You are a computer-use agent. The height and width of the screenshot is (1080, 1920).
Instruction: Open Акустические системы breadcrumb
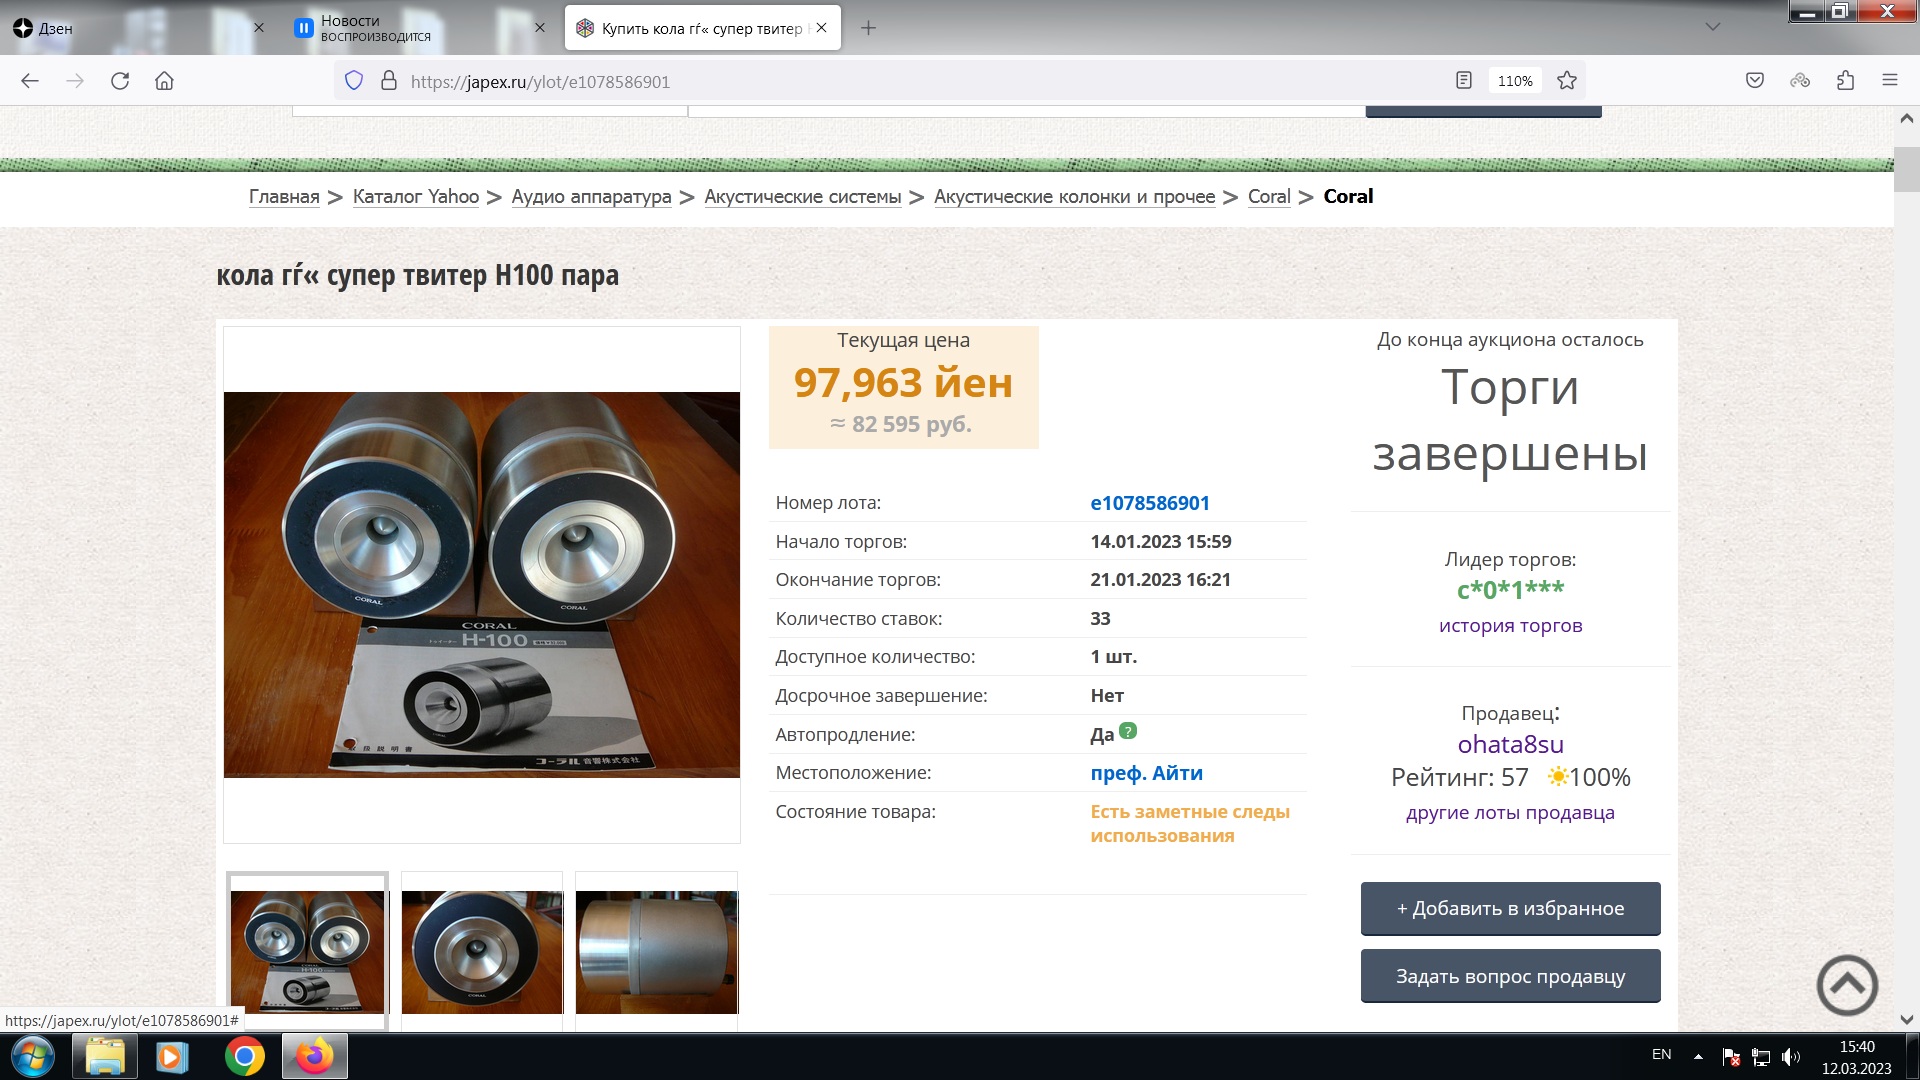tap(803, 197)
